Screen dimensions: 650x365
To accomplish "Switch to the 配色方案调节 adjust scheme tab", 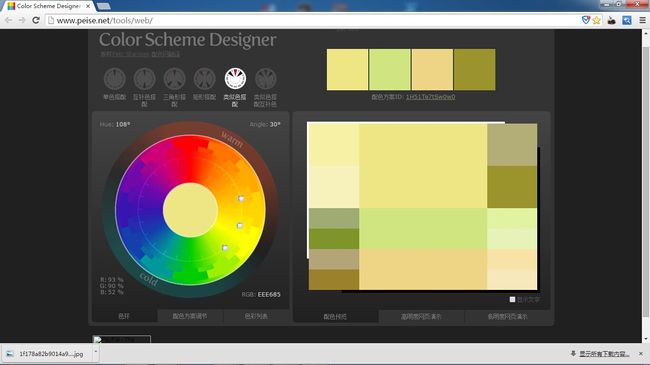I will tap(190, 316).
